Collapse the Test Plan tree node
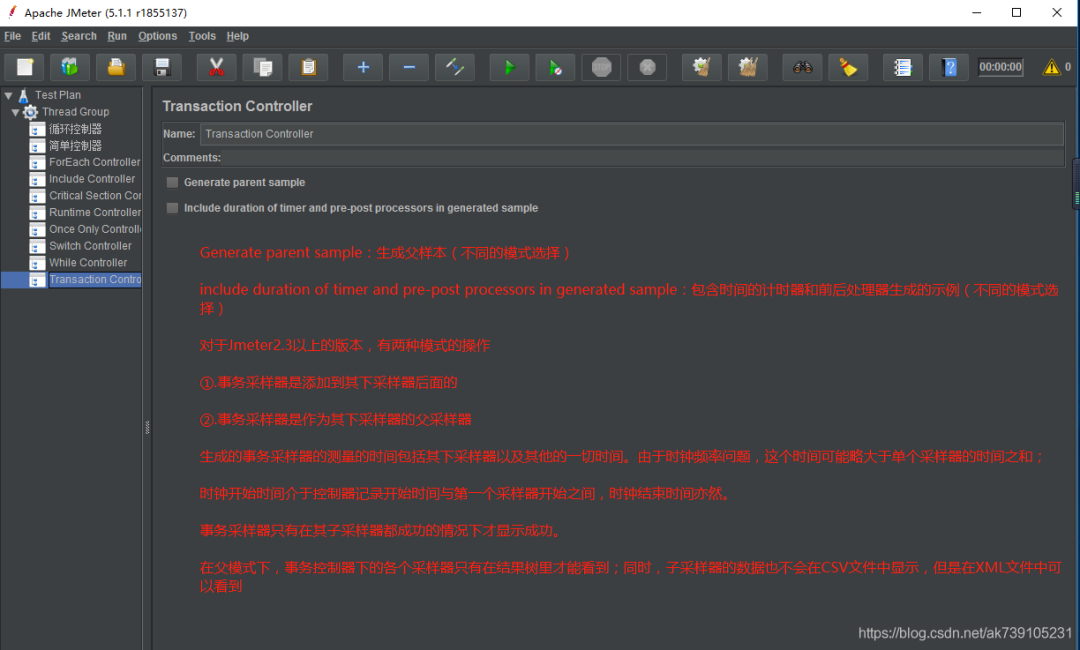The image size is (1080, 650). pyautogui.click(x=8, y=95)
